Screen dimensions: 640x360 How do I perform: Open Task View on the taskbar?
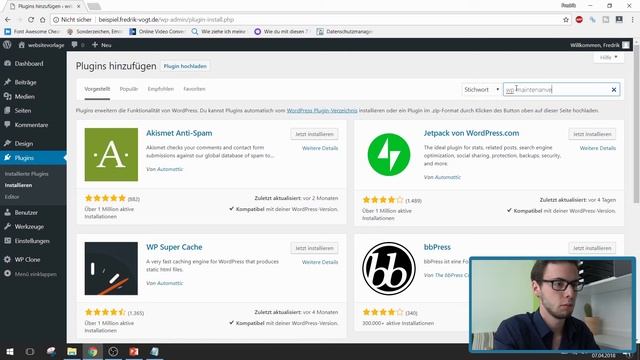point(30,351)
